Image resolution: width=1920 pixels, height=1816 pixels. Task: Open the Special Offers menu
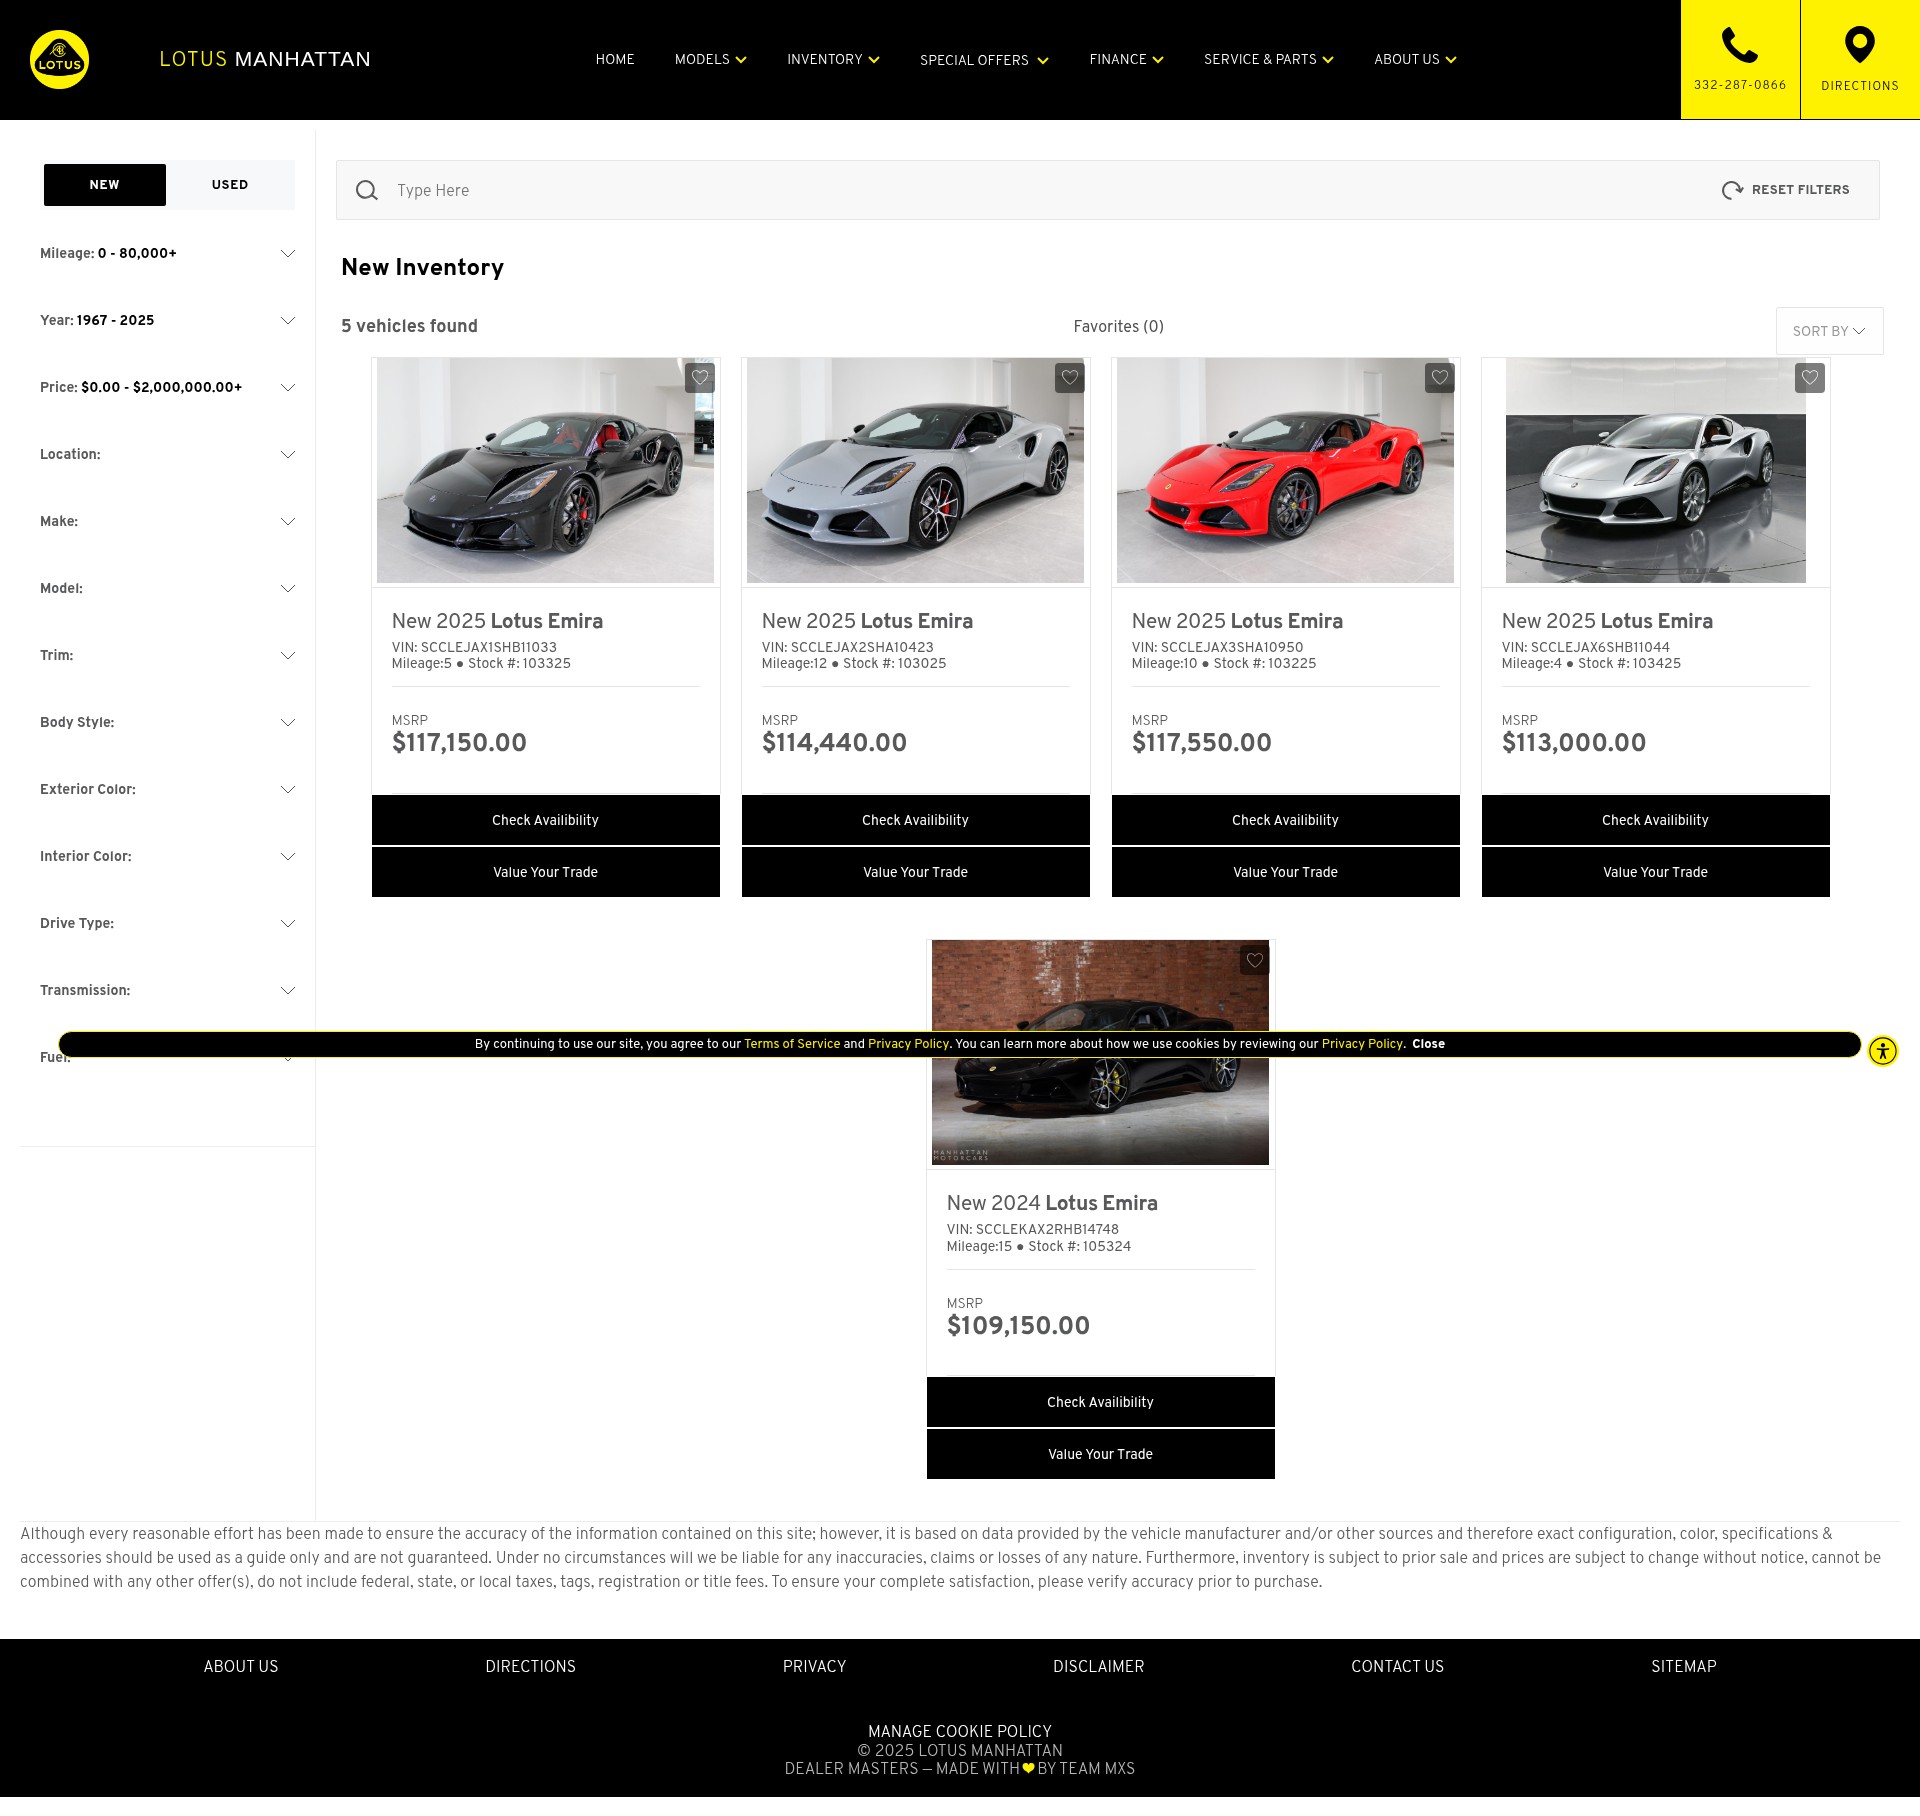pyautogui.click(x=984, y=61)
